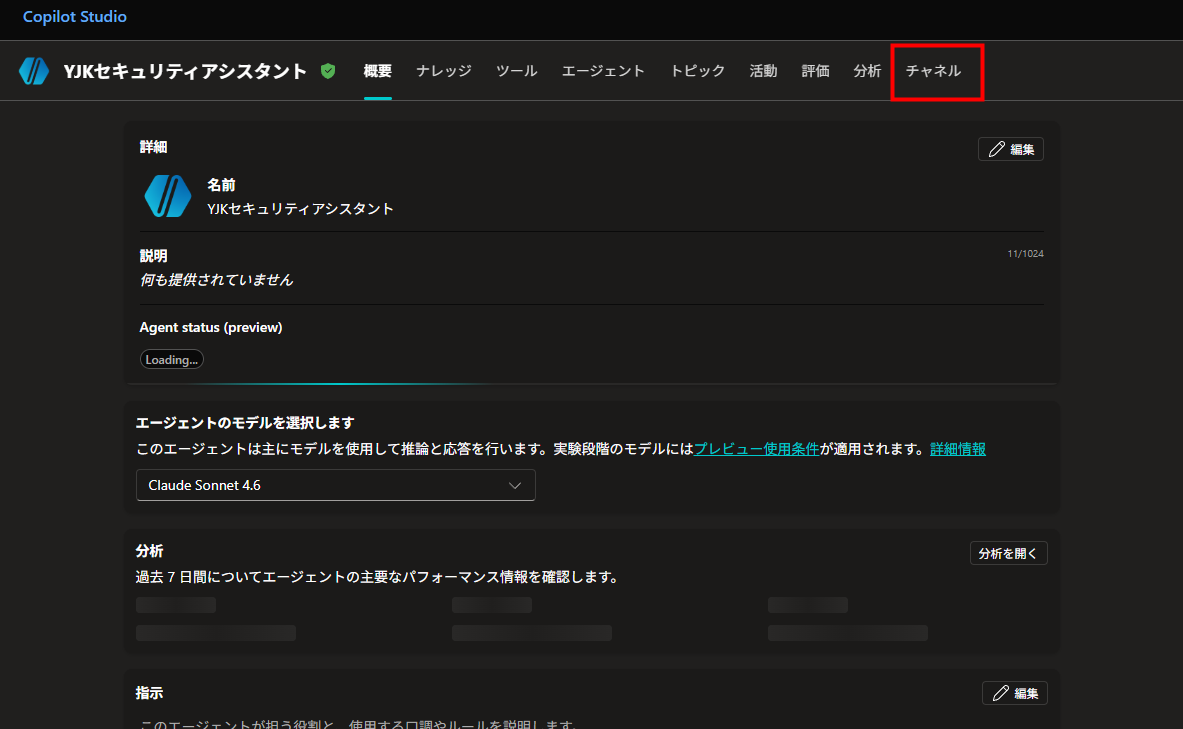Click the agent logo icon in header

coord(34,71)
